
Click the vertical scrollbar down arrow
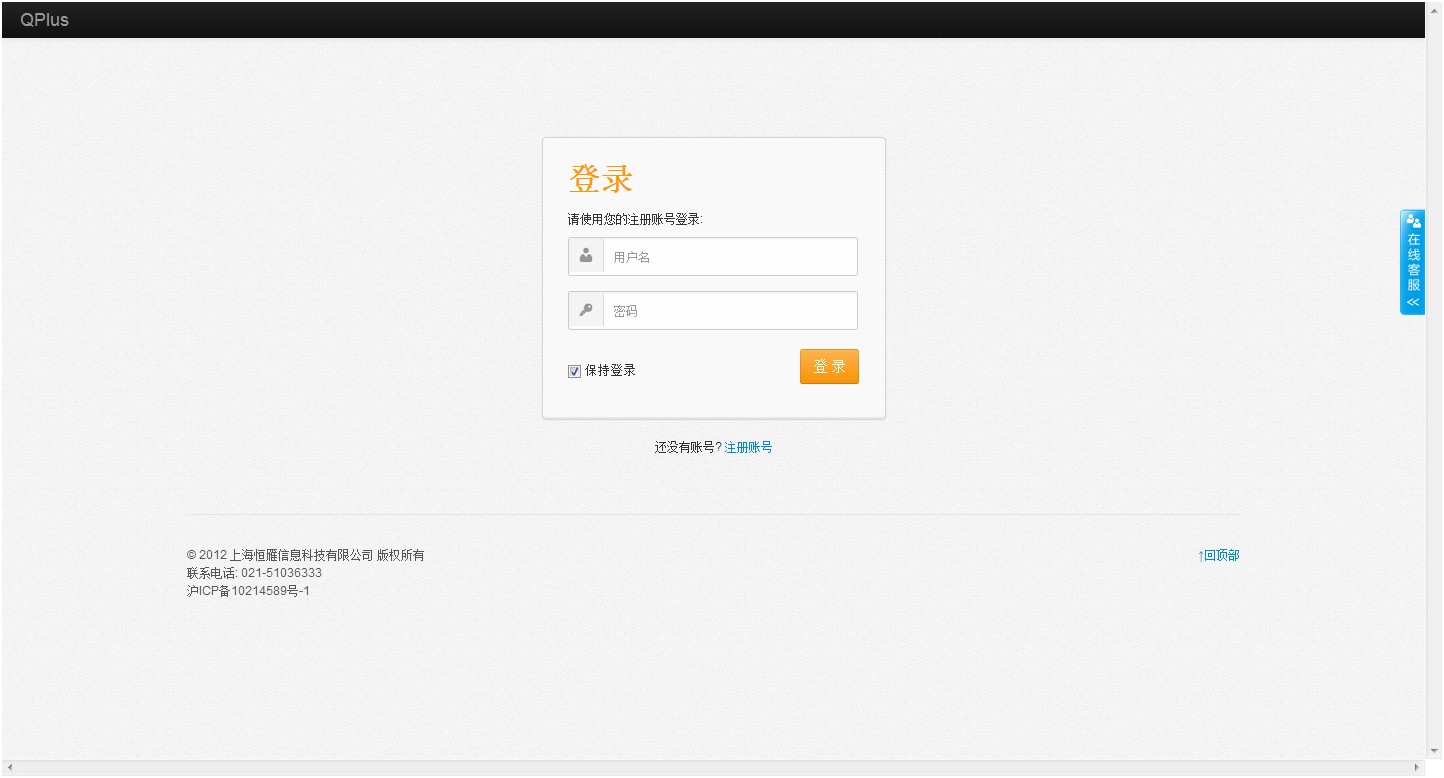click(1434, 750)
